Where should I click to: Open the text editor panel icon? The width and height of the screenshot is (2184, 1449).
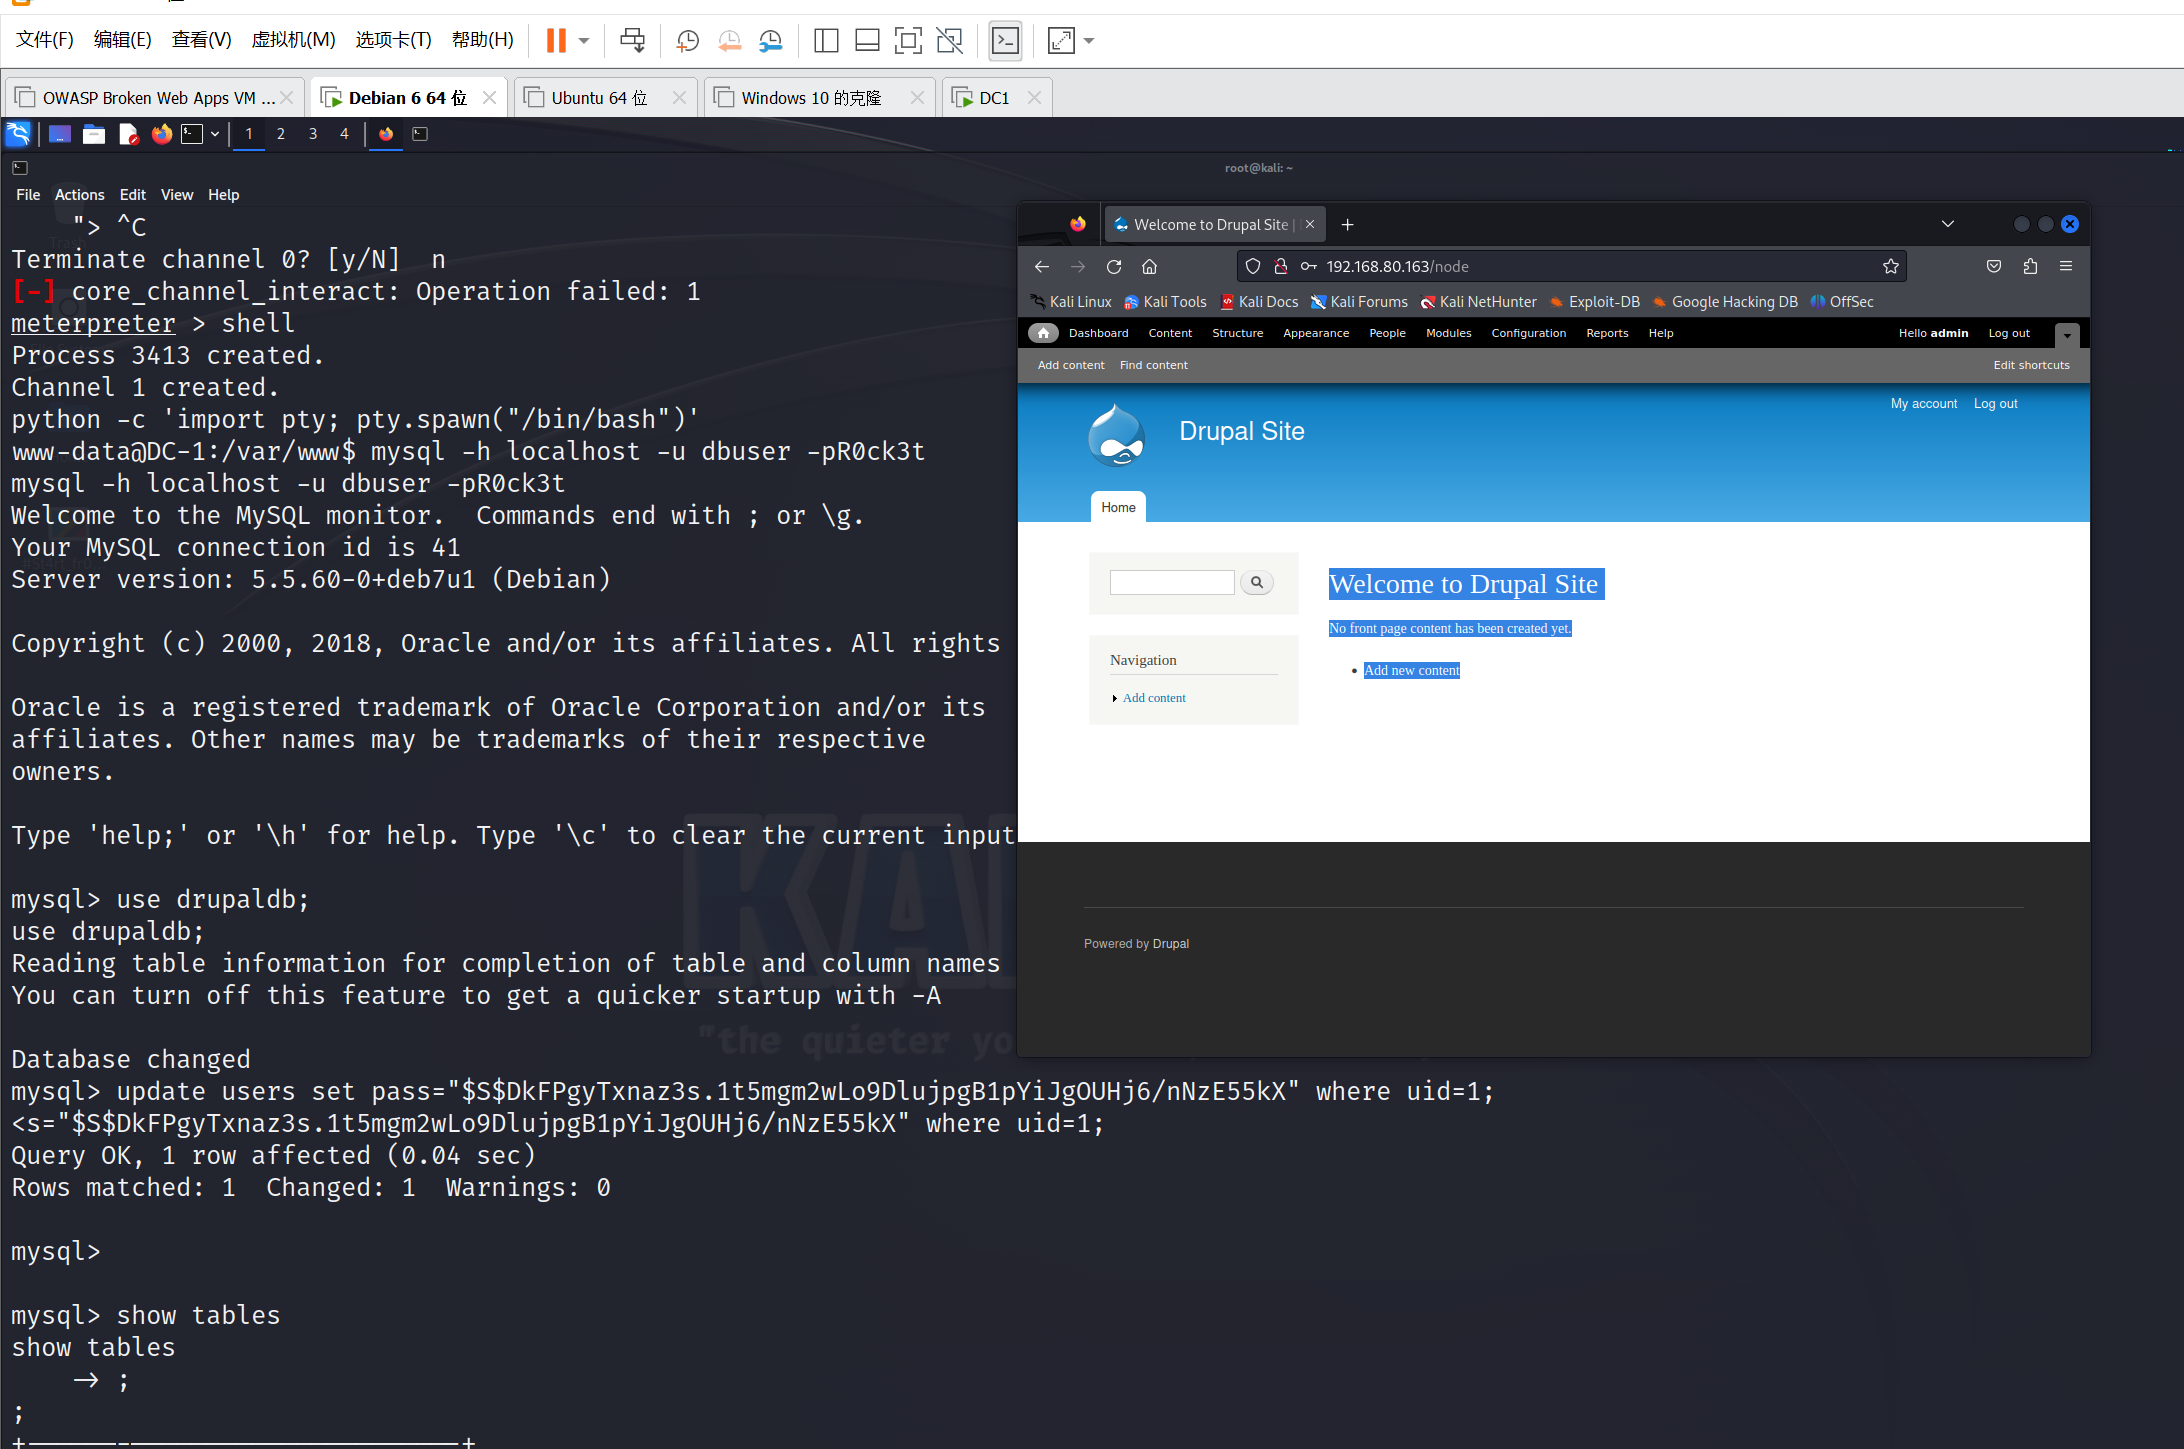[128, 133]
